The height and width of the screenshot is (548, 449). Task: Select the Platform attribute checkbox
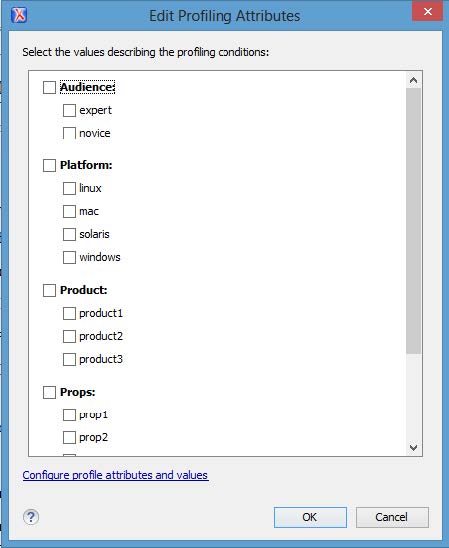(x=49, y=165)
